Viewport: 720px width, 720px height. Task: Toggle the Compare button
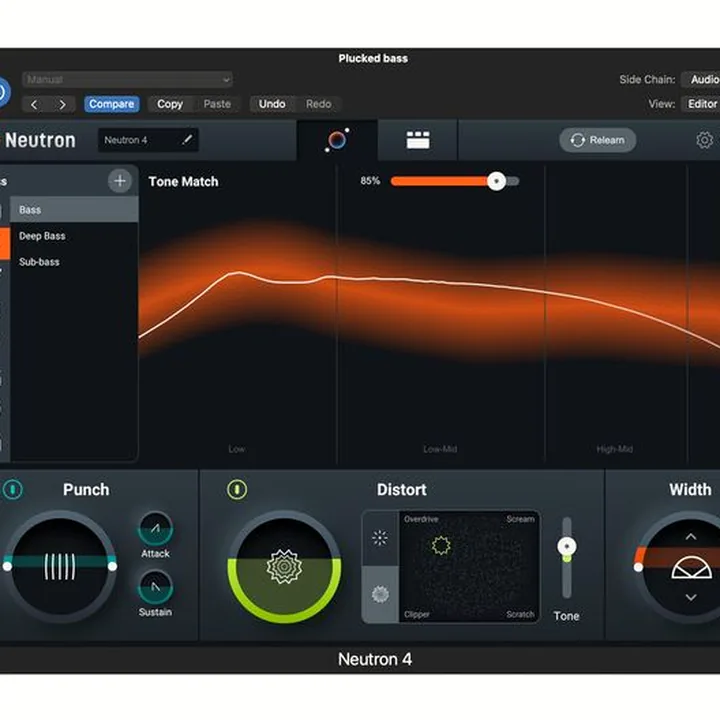coord(112,104)
